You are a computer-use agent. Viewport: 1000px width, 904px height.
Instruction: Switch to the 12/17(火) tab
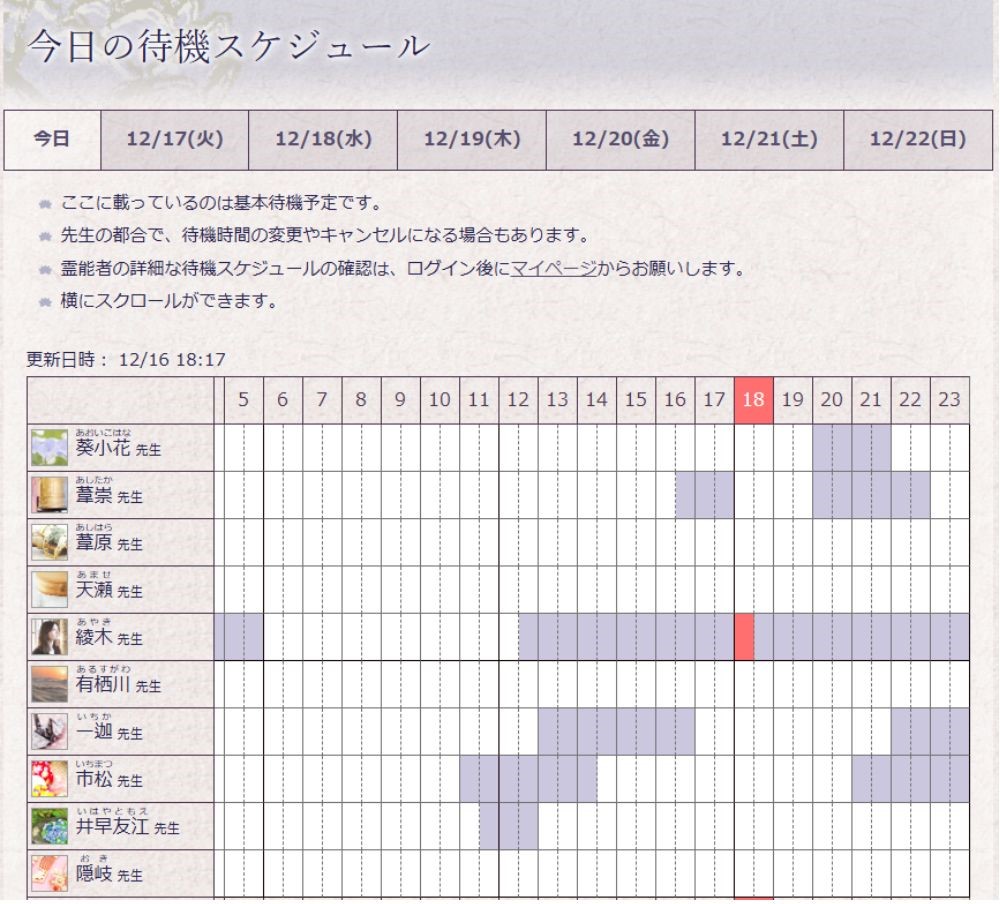pyautogui.click(x=175, y=140)
